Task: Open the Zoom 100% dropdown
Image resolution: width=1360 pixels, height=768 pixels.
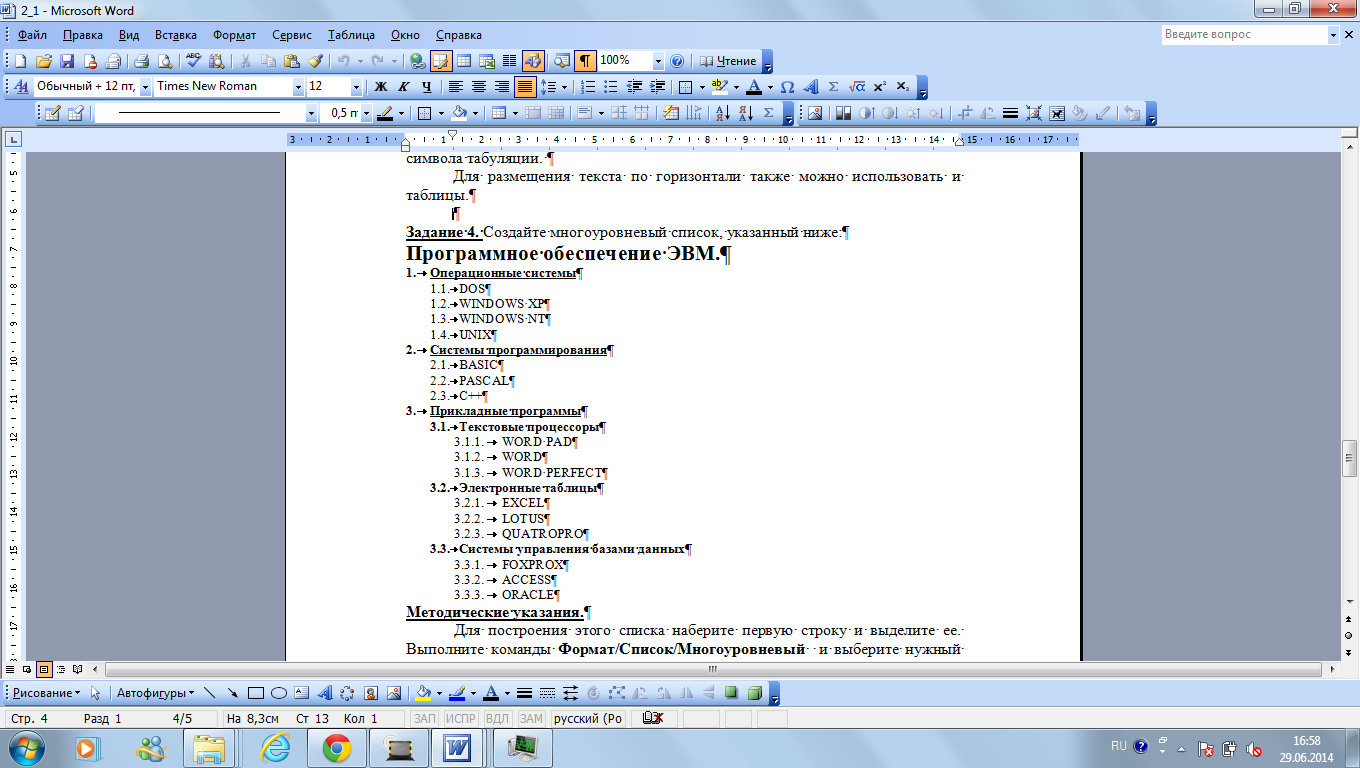Action: [657, 61]
